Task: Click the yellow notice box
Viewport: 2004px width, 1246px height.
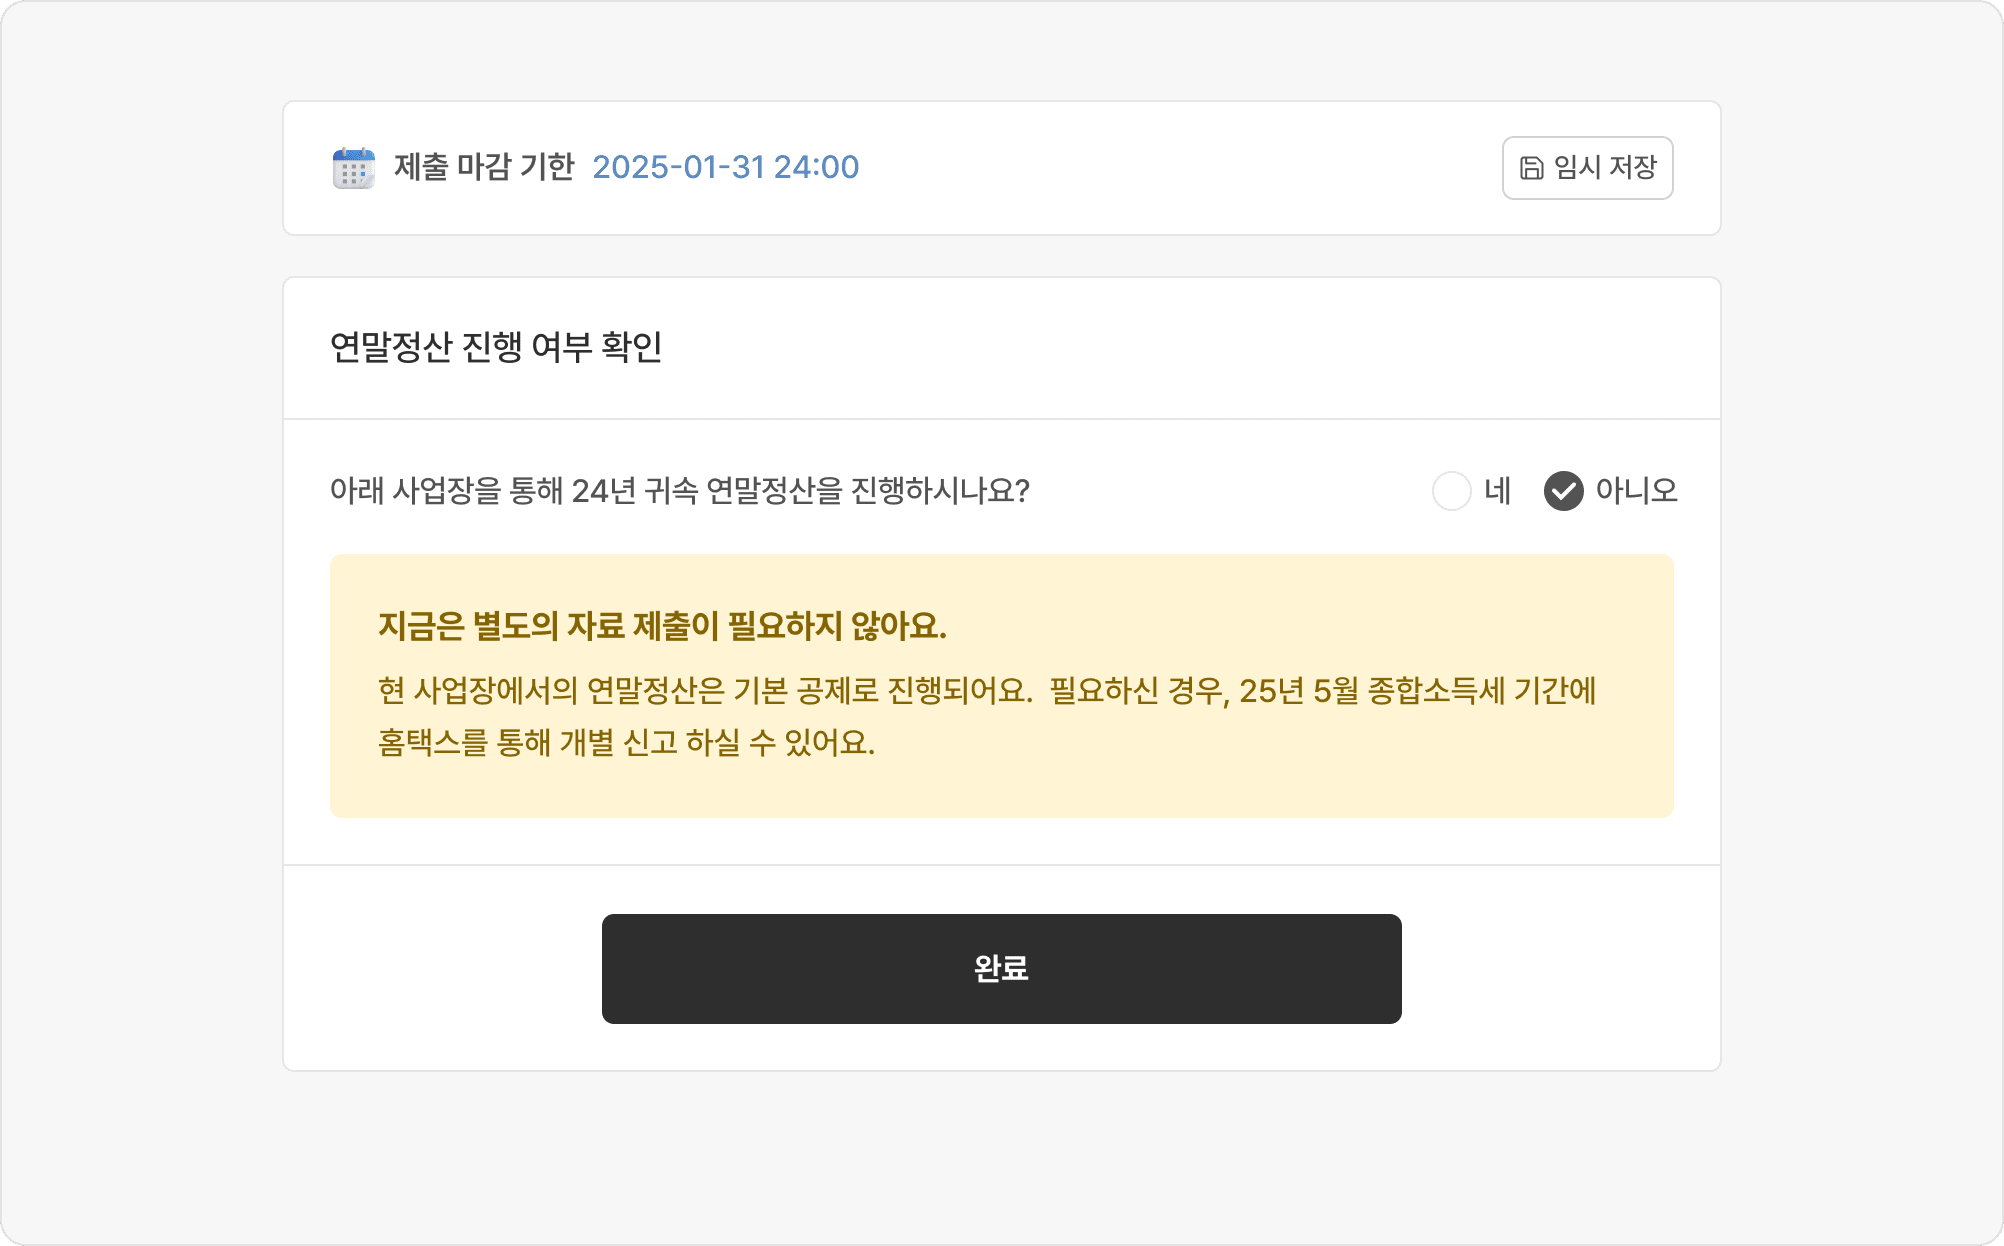Action: pos(1000,685)
